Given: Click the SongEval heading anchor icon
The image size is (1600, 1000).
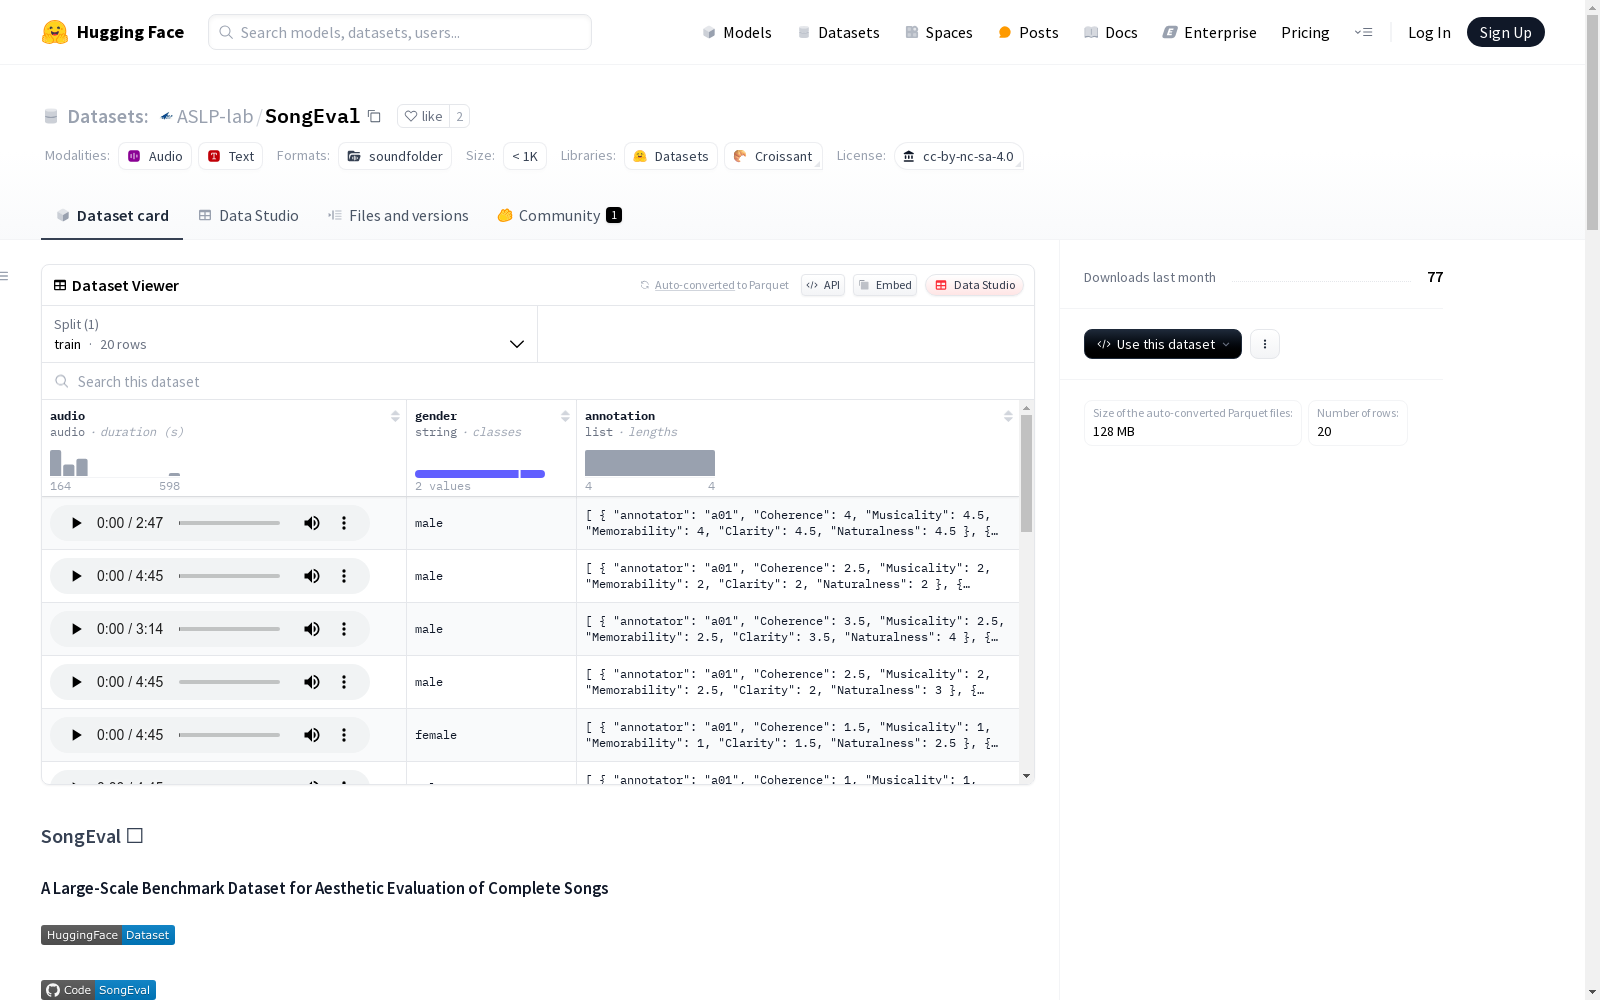Looking at the screenshot, I should click(135, 836).
